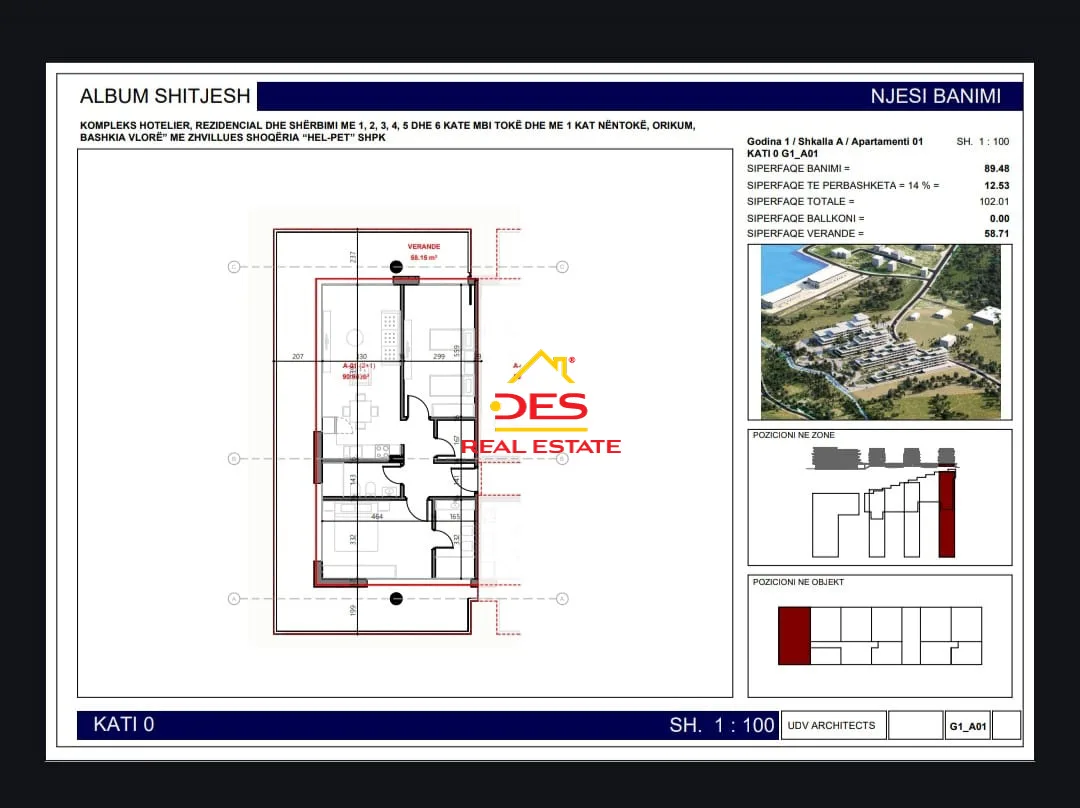
Task: Click the KATI 0 footer label
Action: point(124,725)
